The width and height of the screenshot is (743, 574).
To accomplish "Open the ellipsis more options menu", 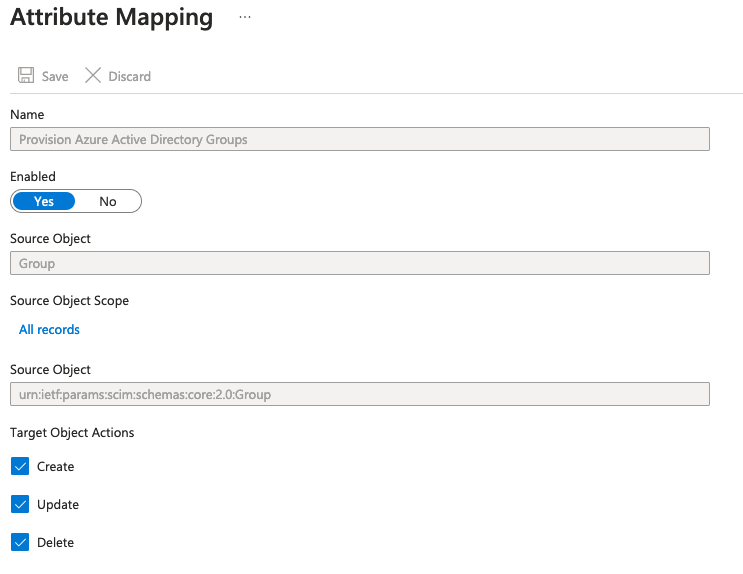I will click(245, 18).
